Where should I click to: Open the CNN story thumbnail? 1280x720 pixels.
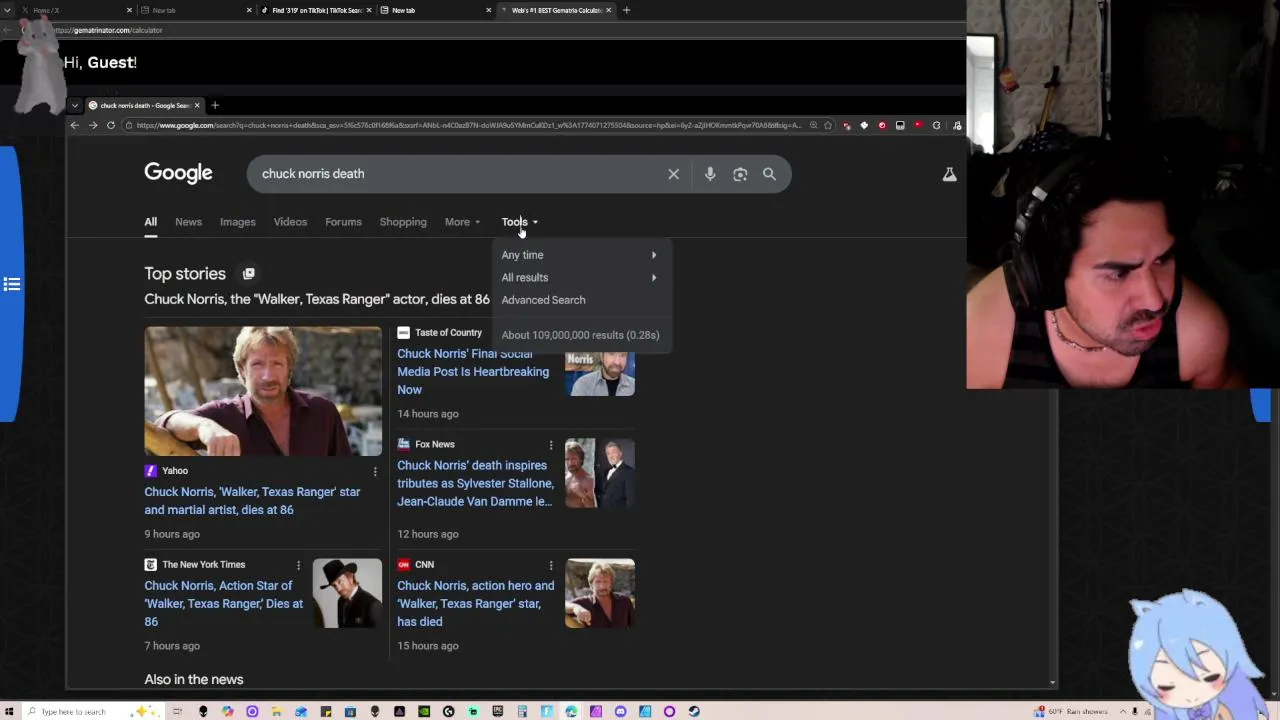point(600,593)
